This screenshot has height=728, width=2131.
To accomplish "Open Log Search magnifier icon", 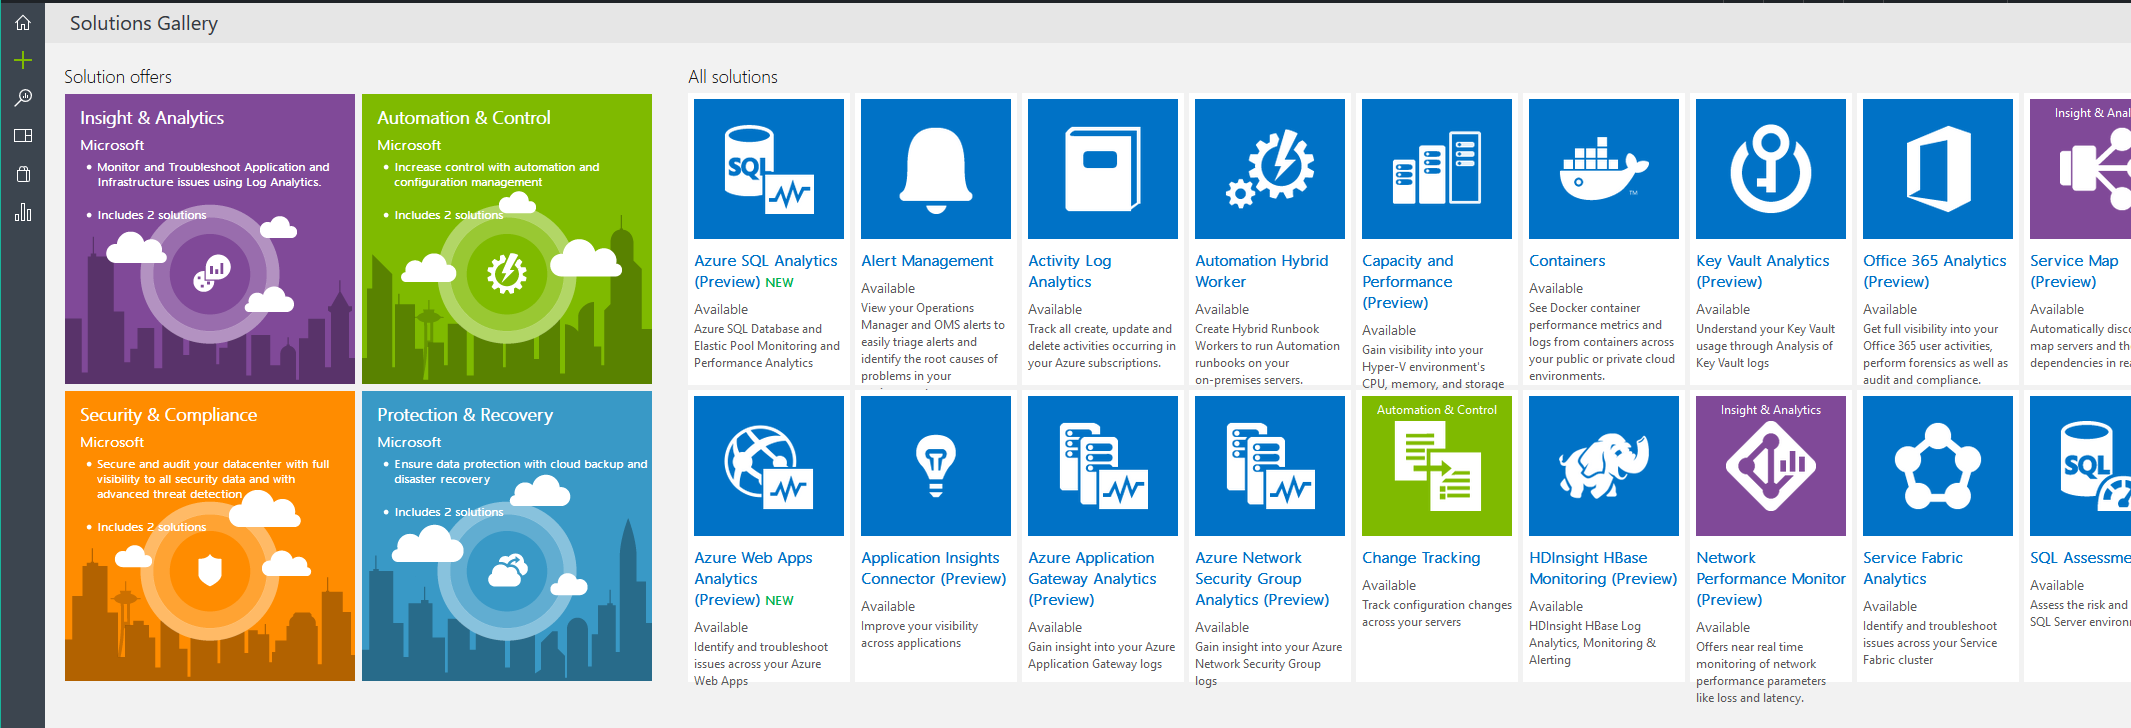I will pos(23,98).
